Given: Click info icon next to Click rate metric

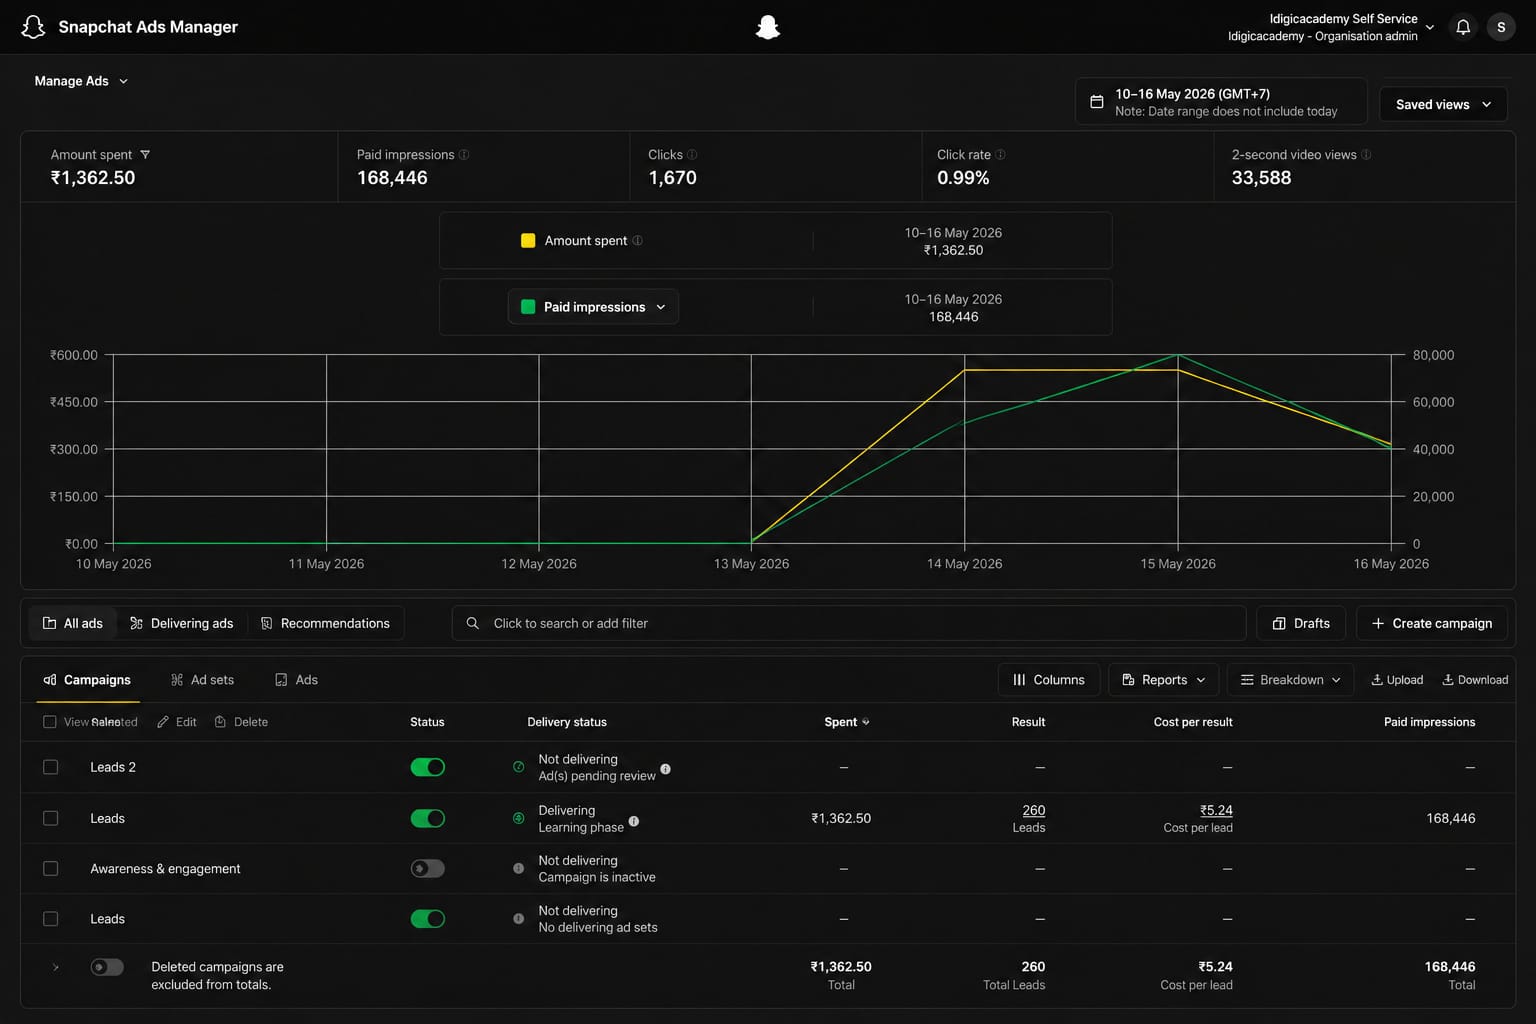Looking at the screenshot, I should (1000, 155).
